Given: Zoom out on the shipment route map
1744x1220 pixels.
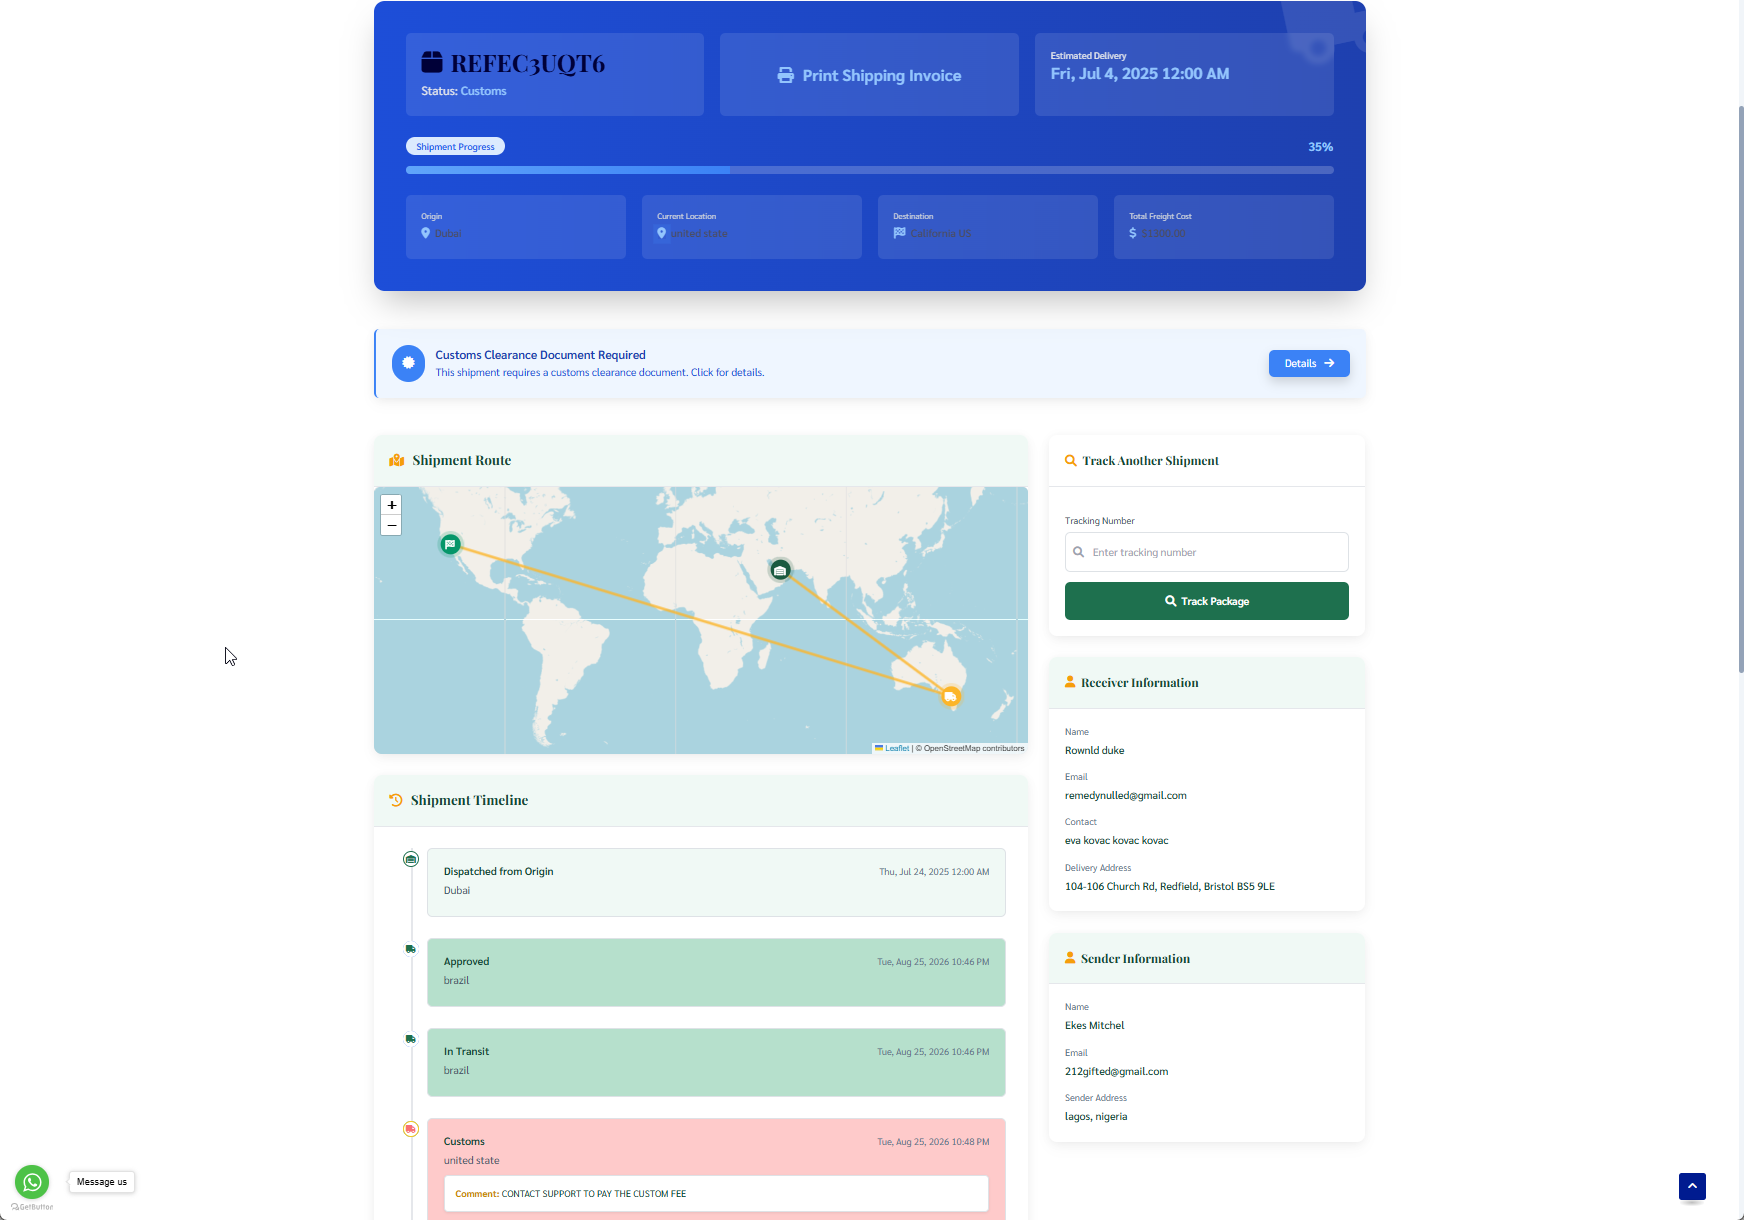Looking at the screenshot, I should pos(392,525).
